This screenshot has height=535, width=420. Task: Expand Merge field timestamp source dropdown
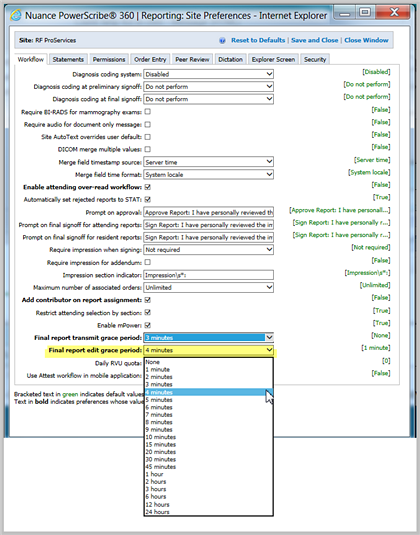tap(208, 162)
